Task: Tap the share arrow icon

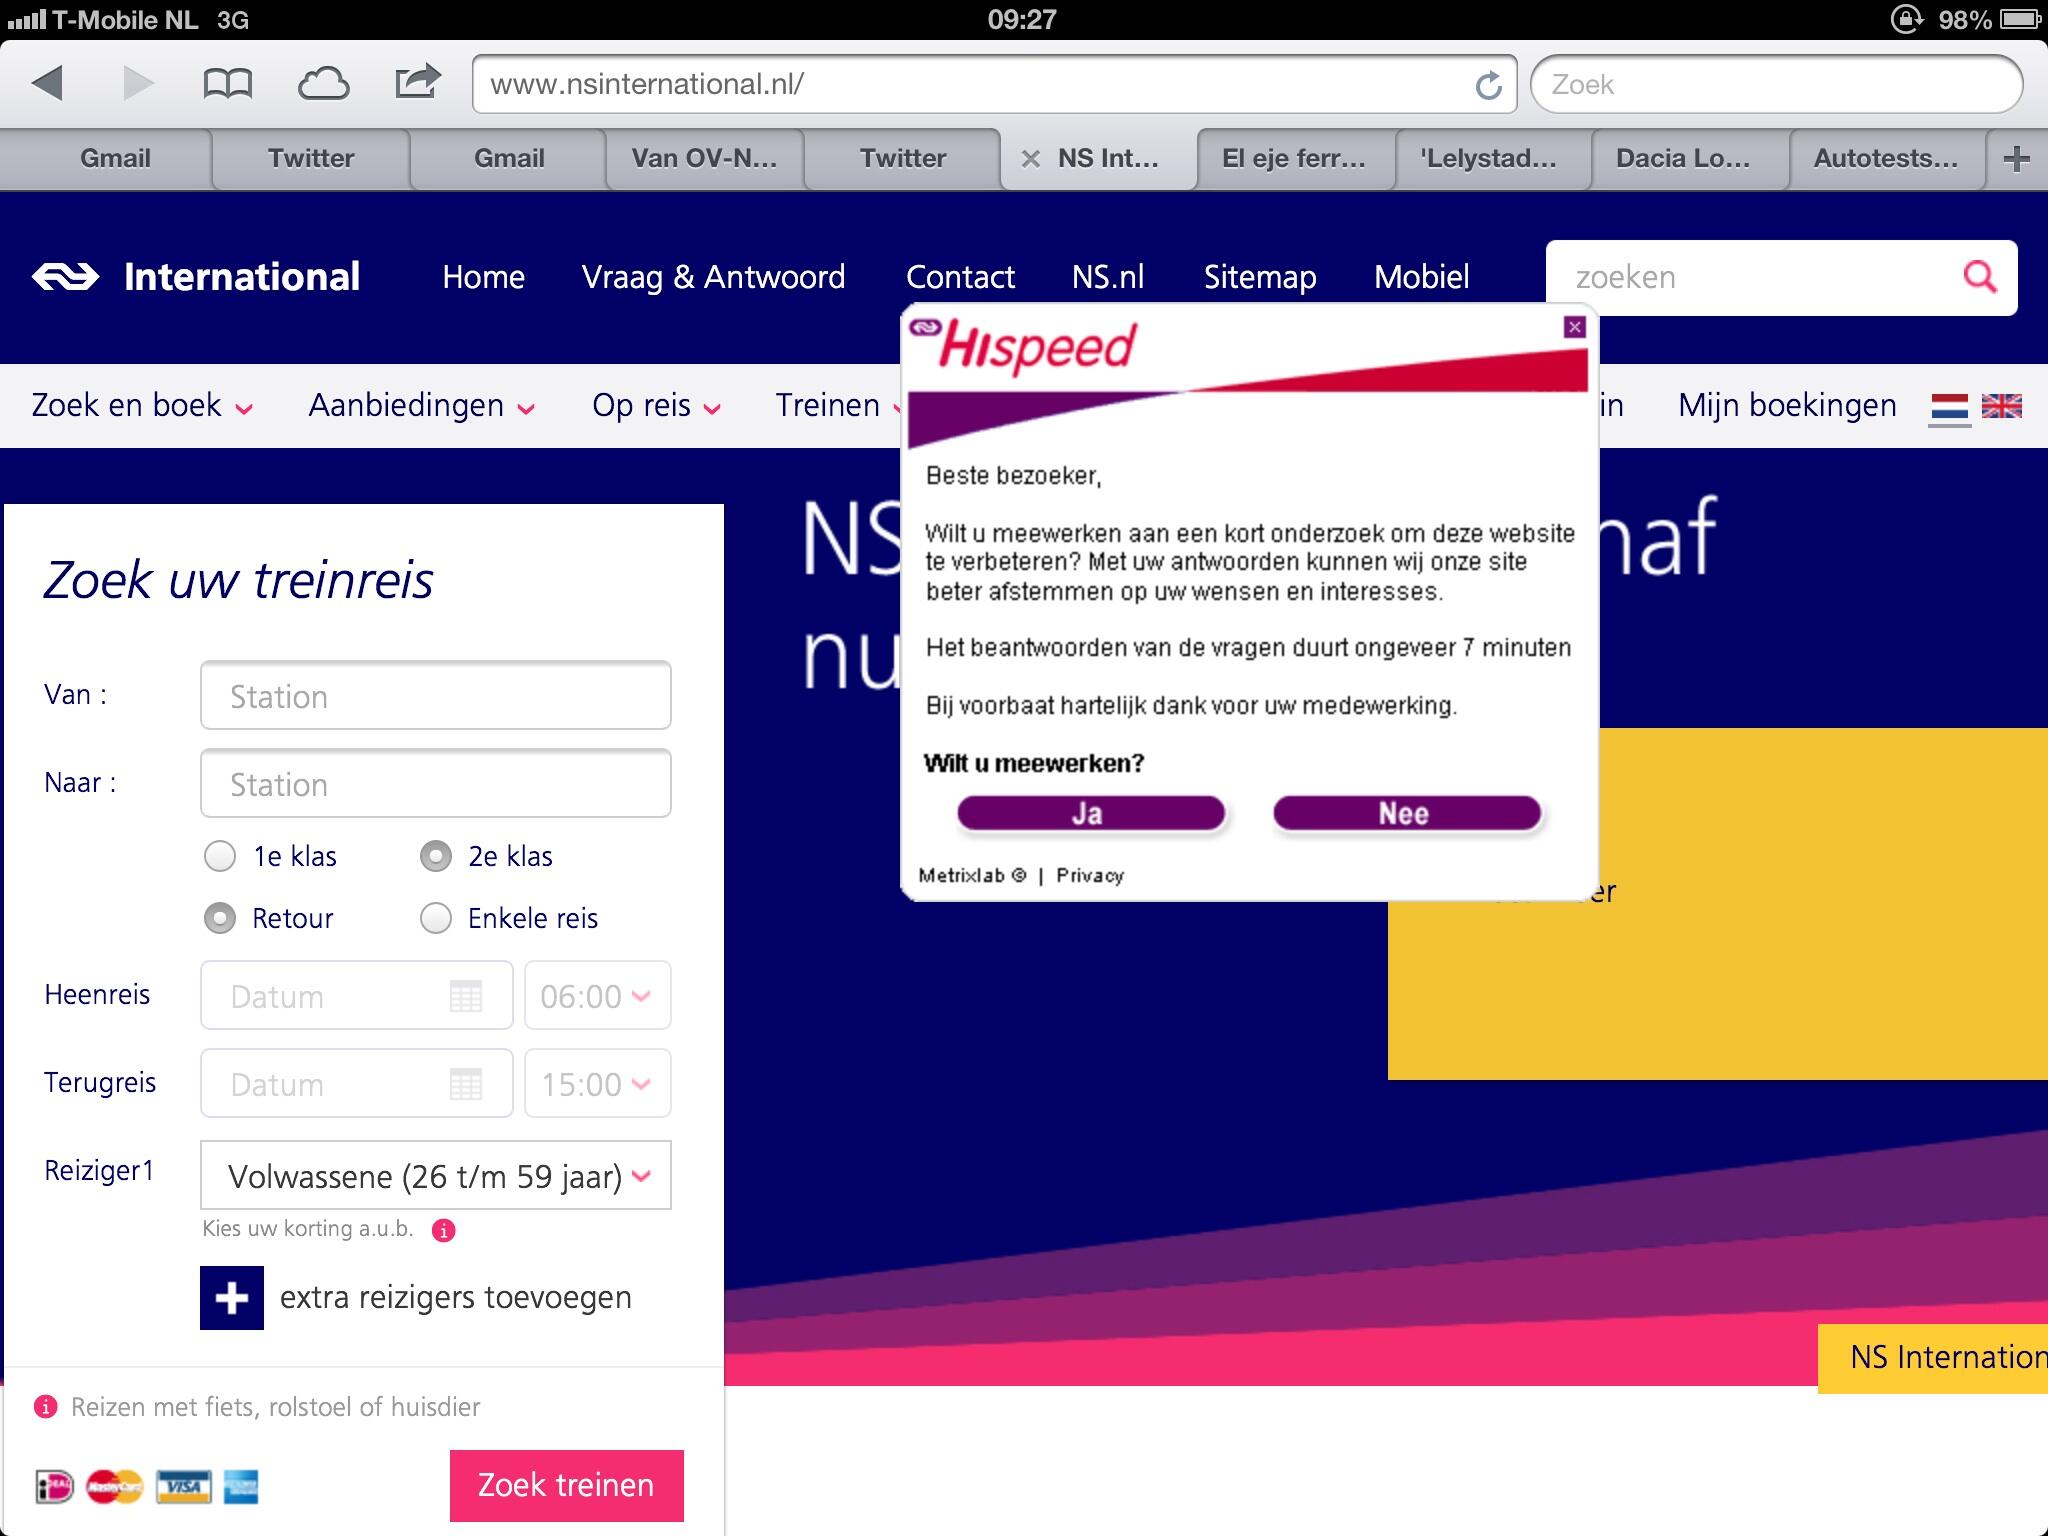Action: coord(418,82)
